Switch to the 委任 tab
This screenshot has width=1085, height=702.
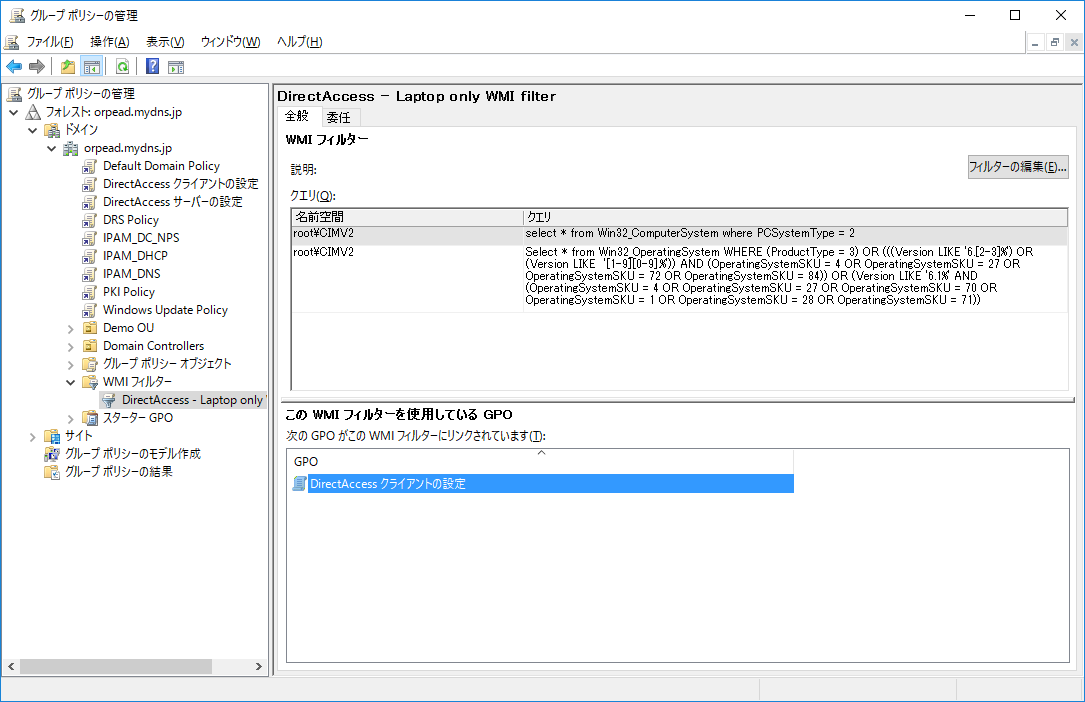[339, 115]
